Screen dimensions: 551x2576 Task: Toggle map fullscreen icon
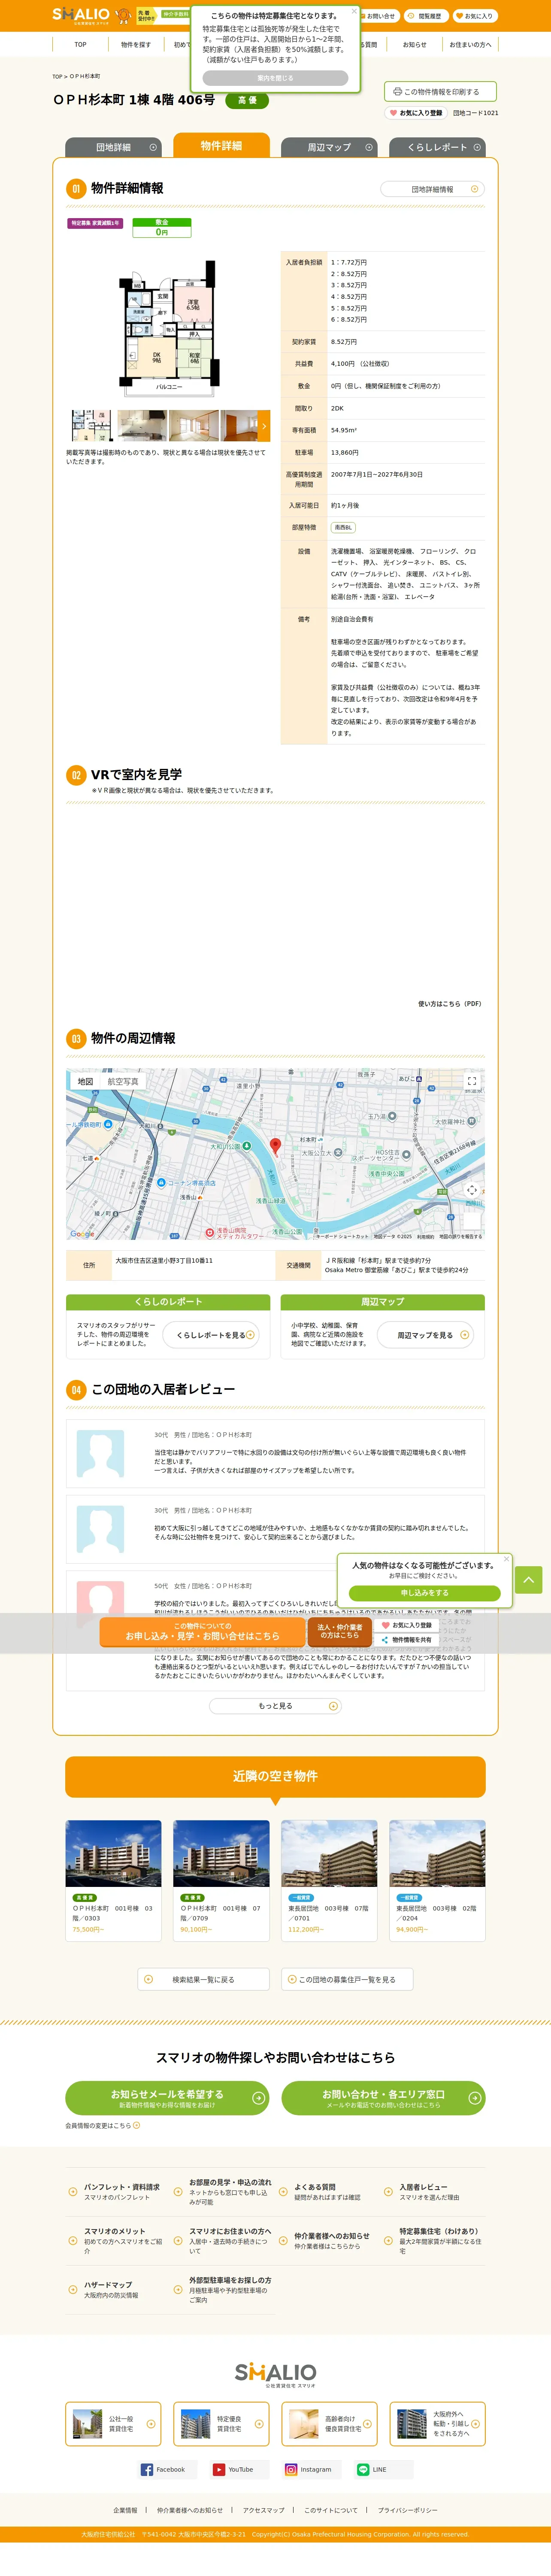pyautogui.click(x=471, y=1081)
